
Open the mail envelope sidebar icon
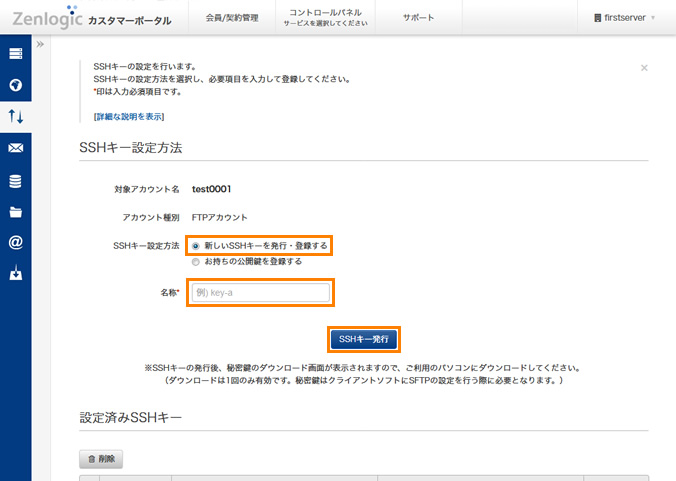[x=16, y=148]
